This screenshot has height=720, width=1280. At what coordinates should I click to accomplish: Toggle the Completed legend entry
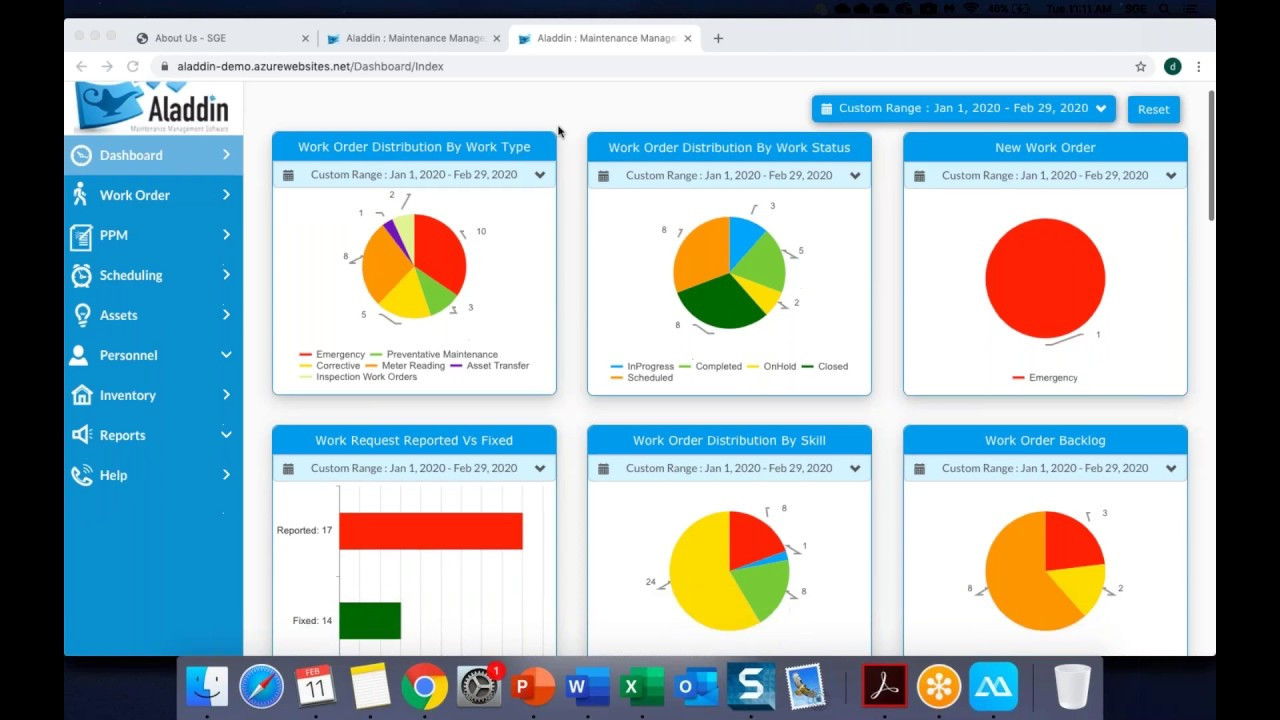click(x=710, y=367)
